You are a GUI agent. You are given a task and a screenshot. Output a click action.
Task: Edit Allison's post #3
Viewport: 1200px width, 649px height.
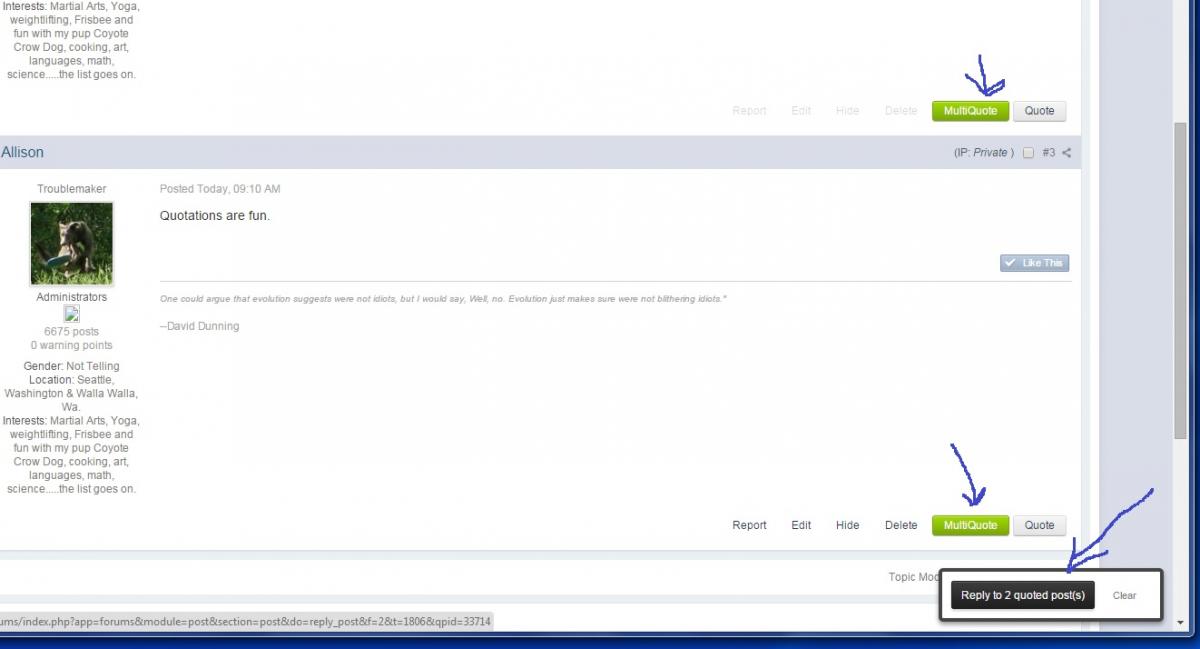coord(801,525)
